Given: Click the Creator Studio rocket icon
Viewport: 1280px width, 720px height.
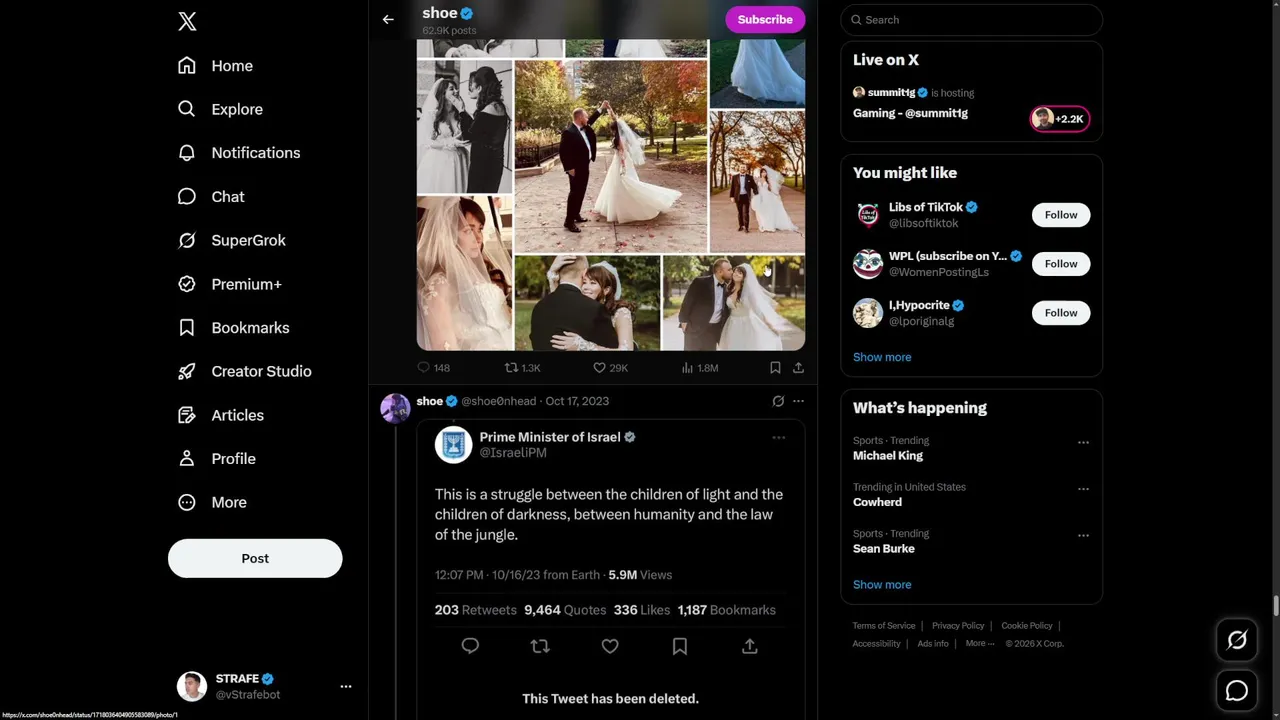Looking at the screenshot, I should (187, 371).
